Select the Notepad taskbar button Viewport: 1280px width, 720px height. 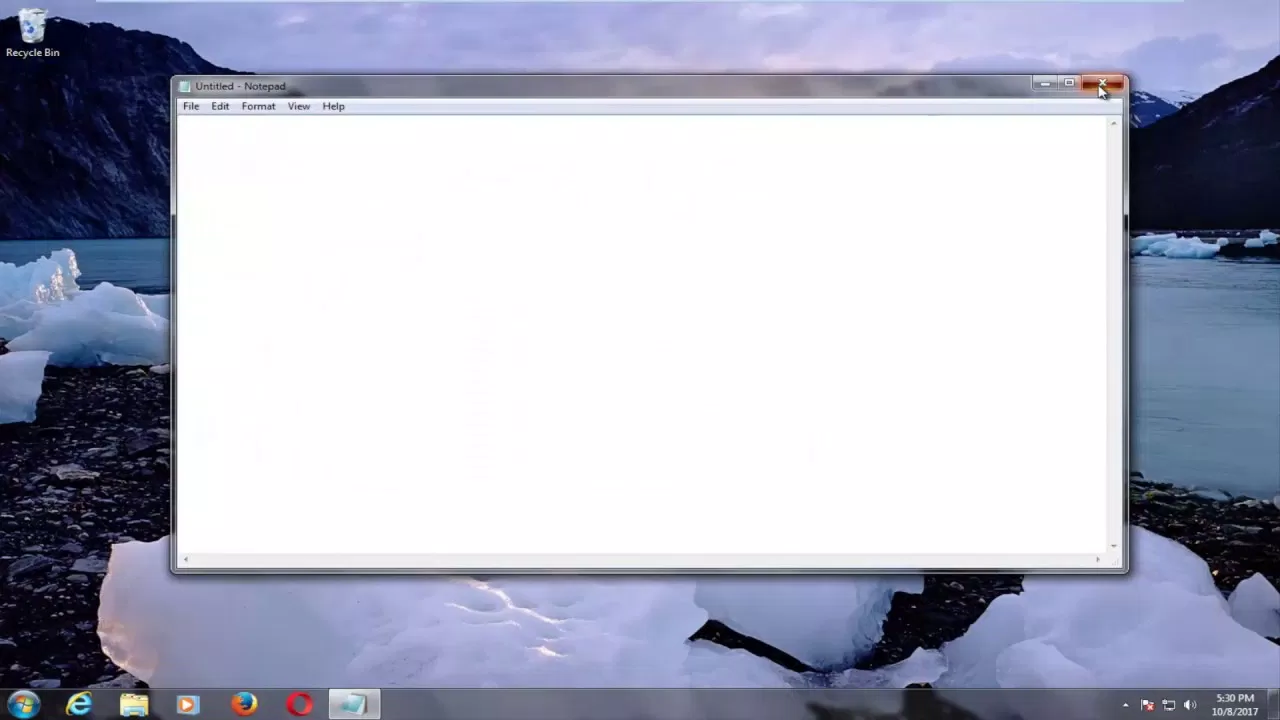[352, 704]
